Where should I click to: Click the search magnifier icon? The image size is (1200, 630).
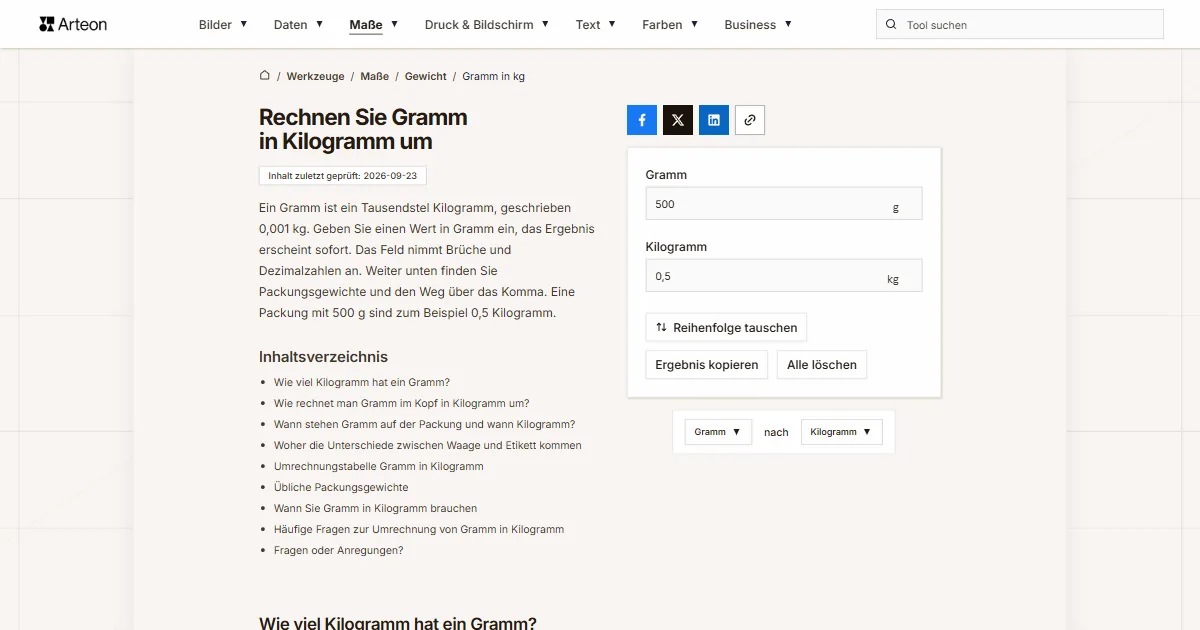(890, 25)
